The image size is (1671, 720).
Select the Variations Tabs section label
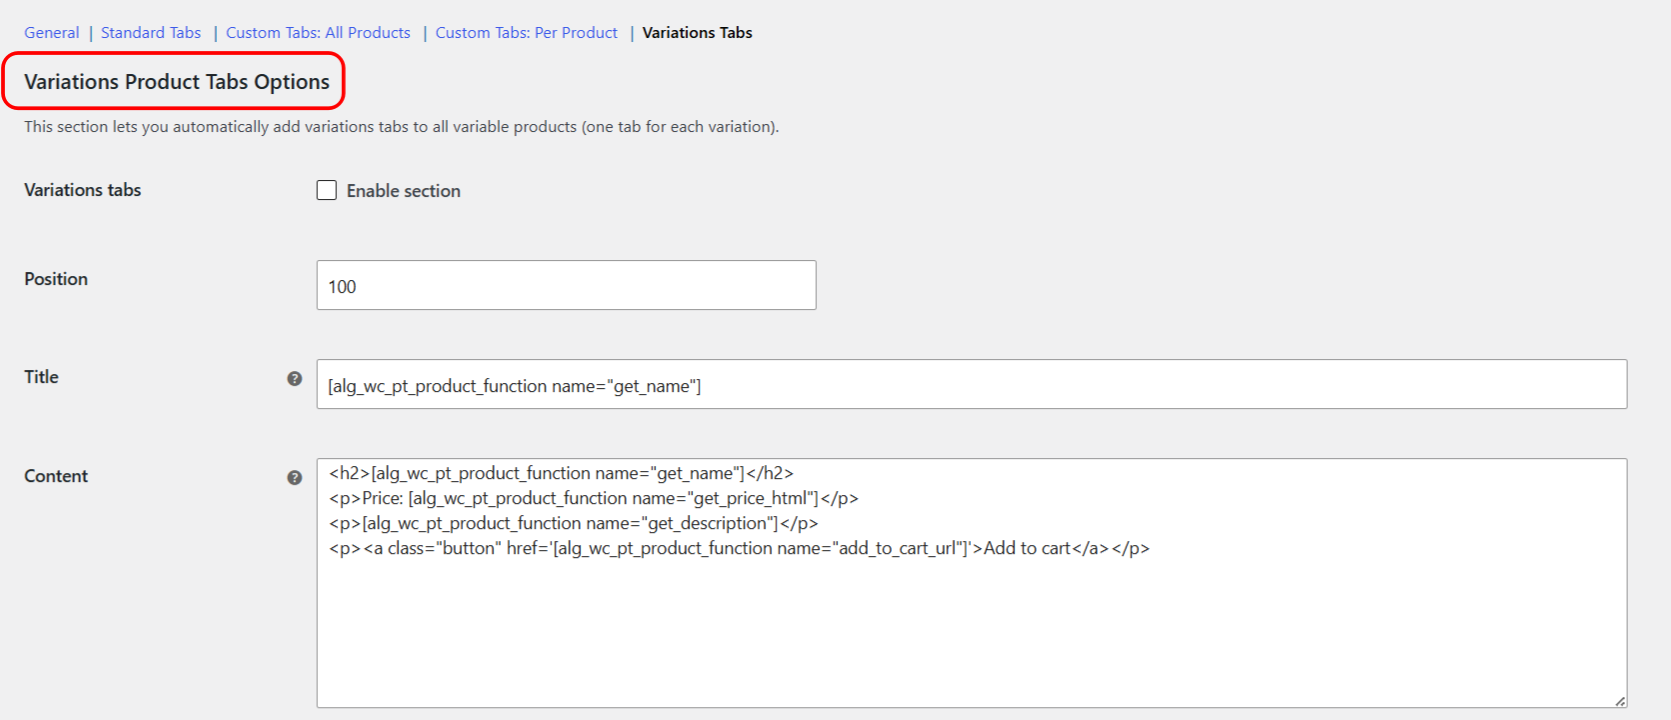pyautogui.click(x=697, y=33)
